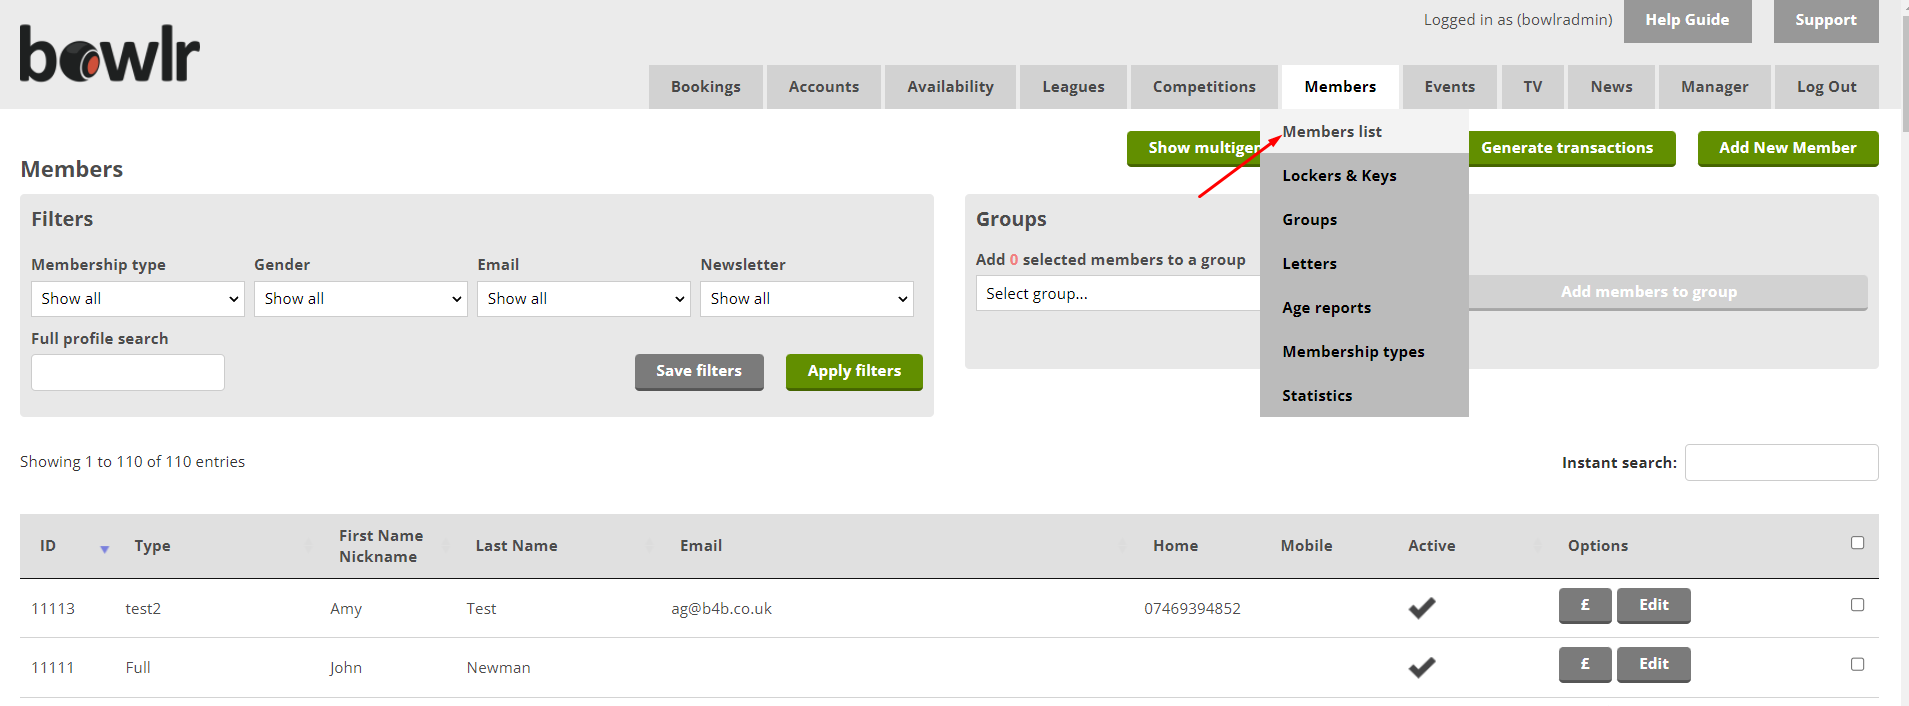Edit member Amy Test

coord(1653,605)
